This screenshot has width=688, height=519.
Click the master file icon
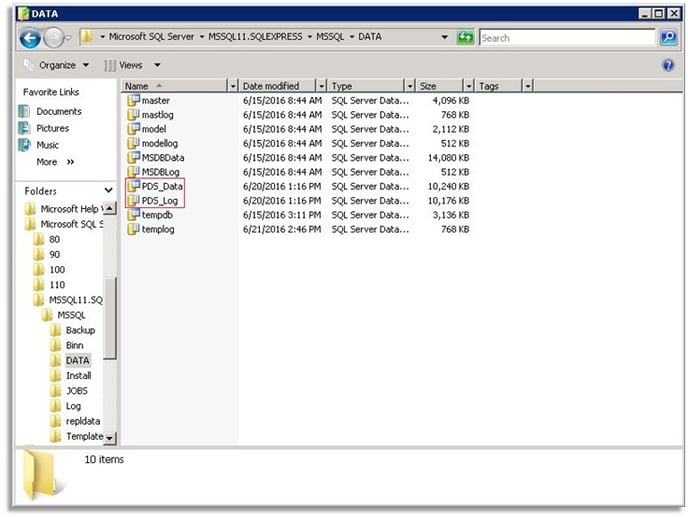click(133, 100)
